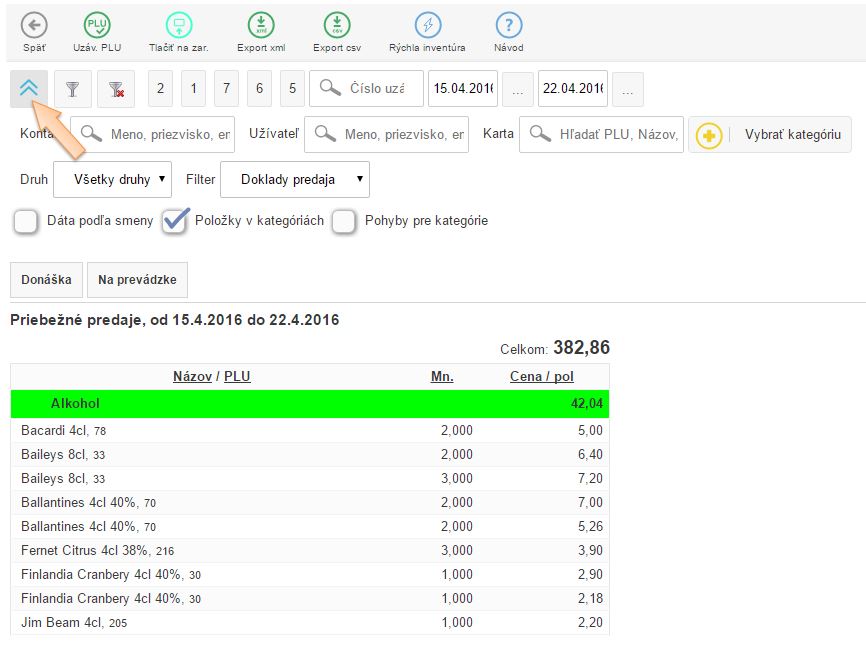Apply the funnel filter icon

tap(72, 89)
